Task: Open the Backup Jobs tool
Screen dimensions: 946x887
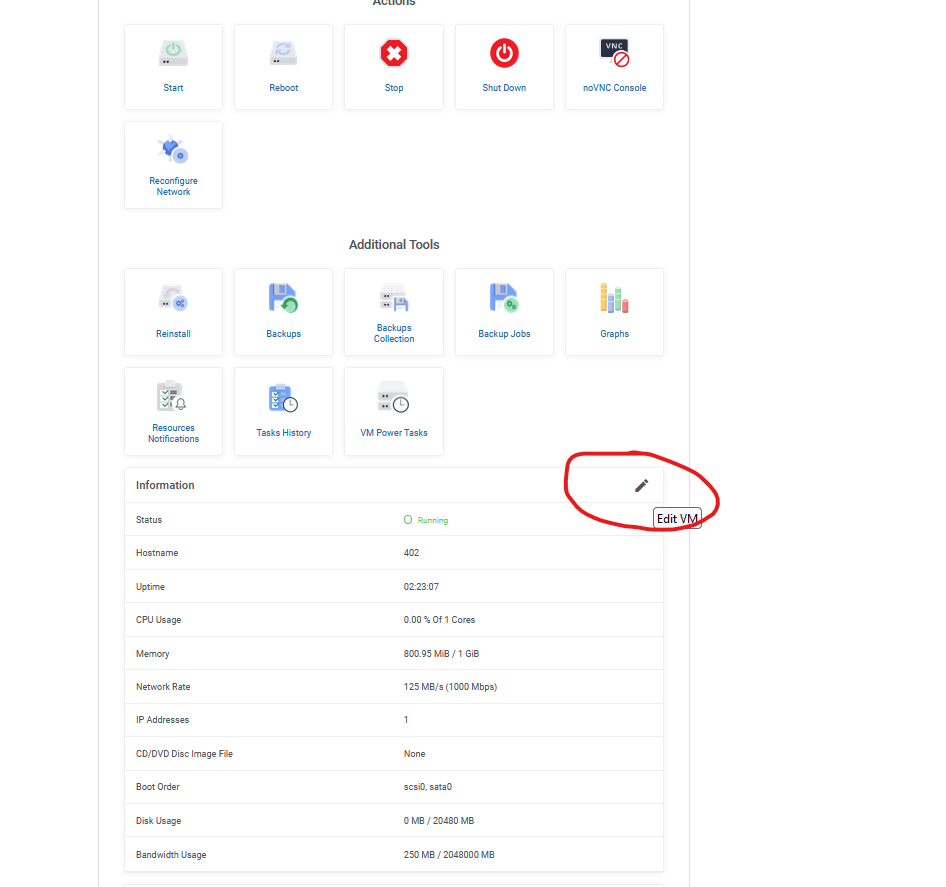Action: point(504,298)
